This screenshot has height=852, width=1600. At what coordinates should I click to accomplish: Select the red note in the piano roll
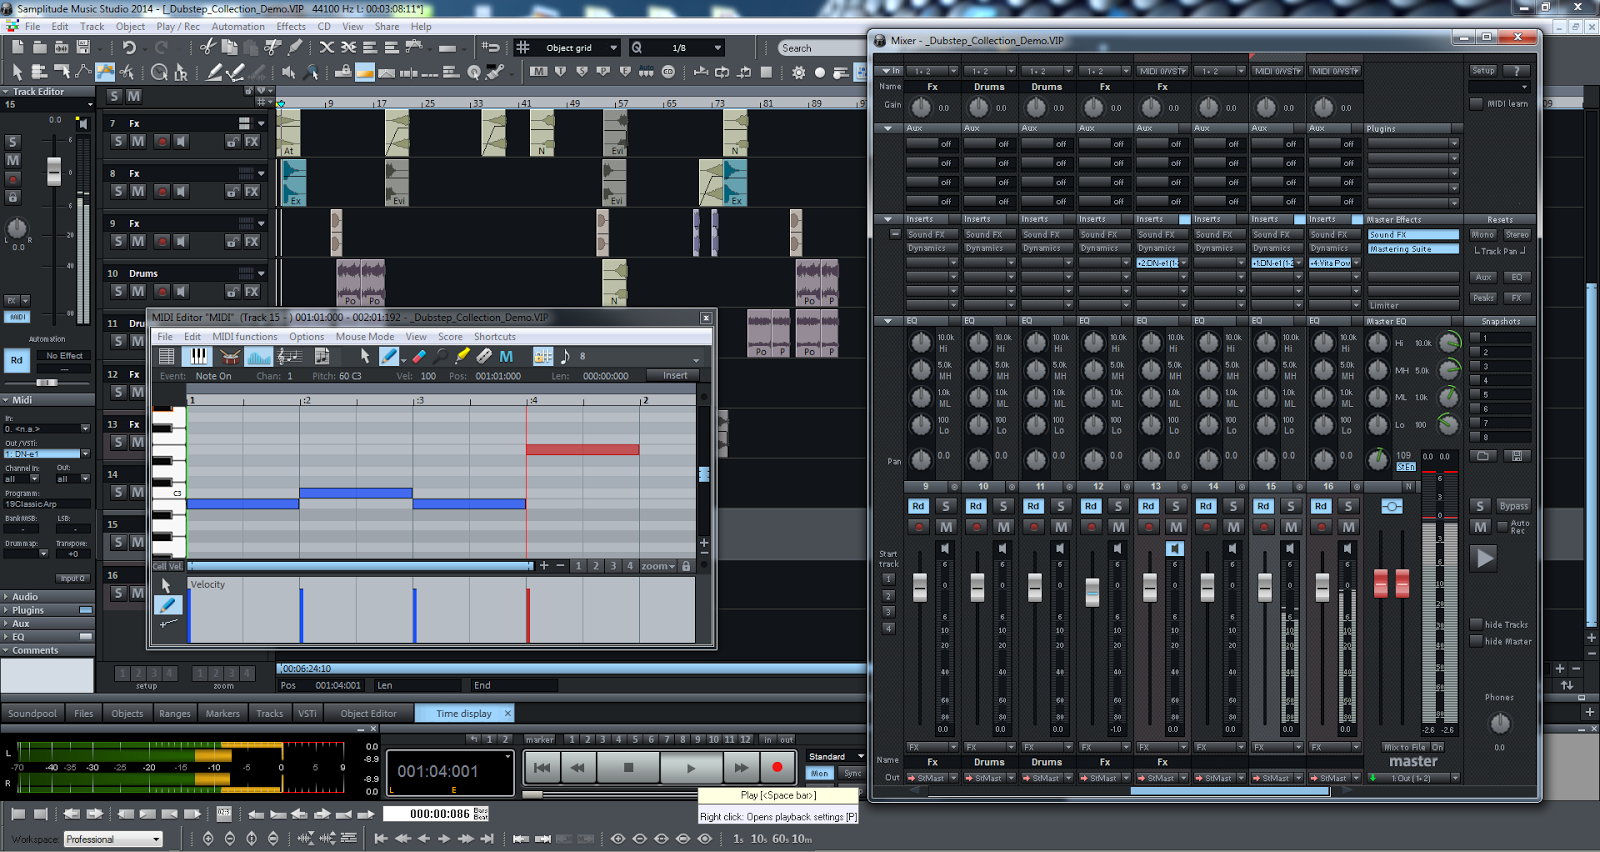click(583, 449)
